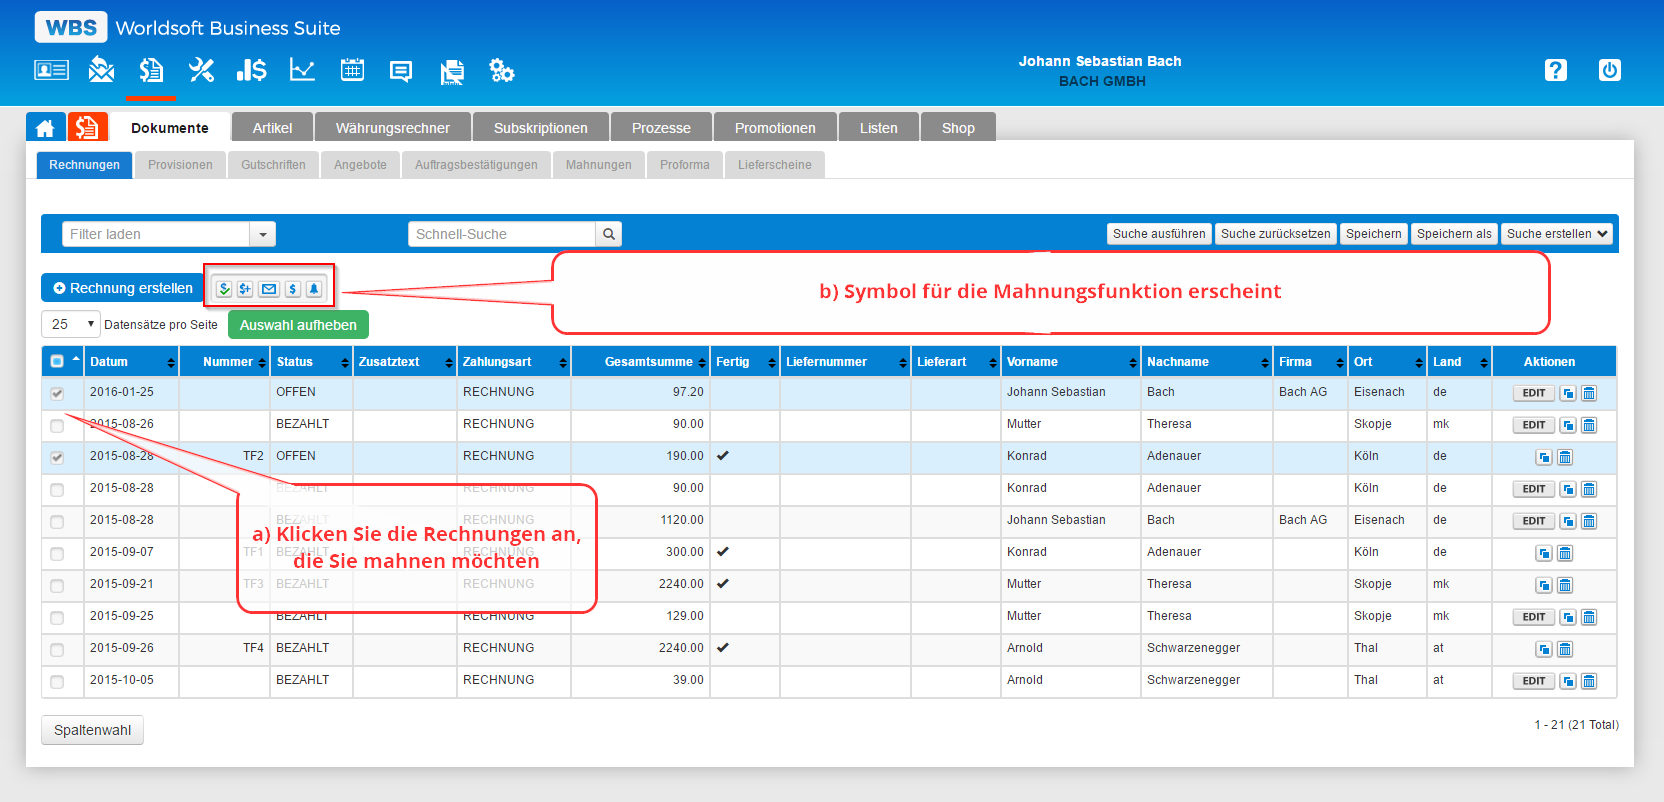The height and width of the screenshot is (802, 1664).
Task: Open the wrench and tools module
Action: coord(201,70)
